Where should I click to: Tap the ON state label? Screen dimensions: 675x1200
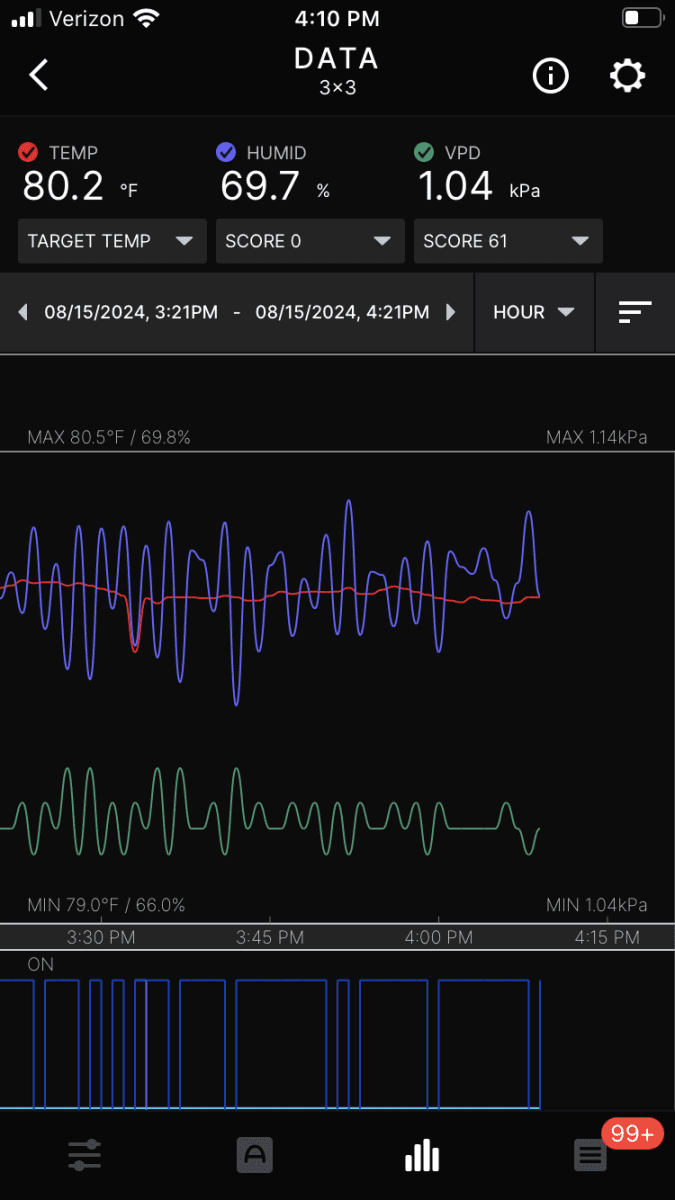41,964
